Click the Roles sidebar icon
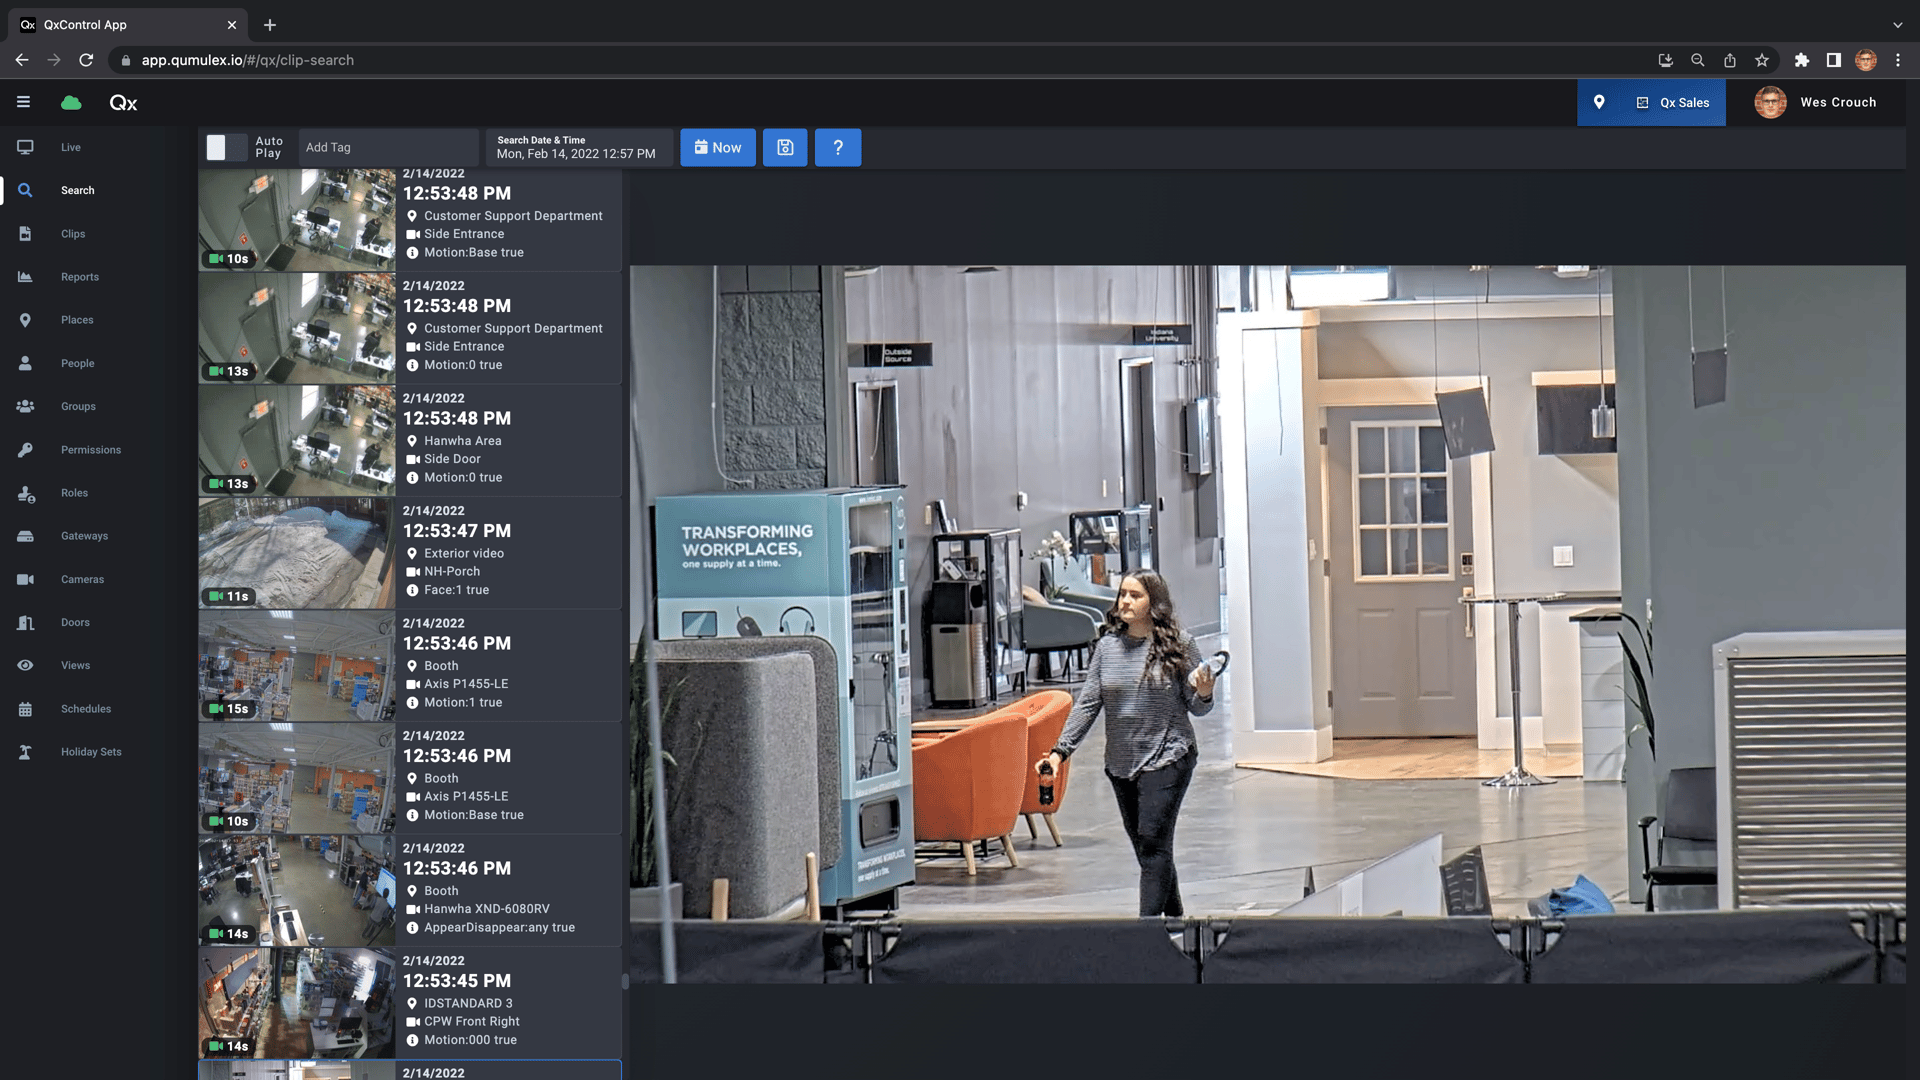1920x1080 pixels. click(x=25, y=493)
